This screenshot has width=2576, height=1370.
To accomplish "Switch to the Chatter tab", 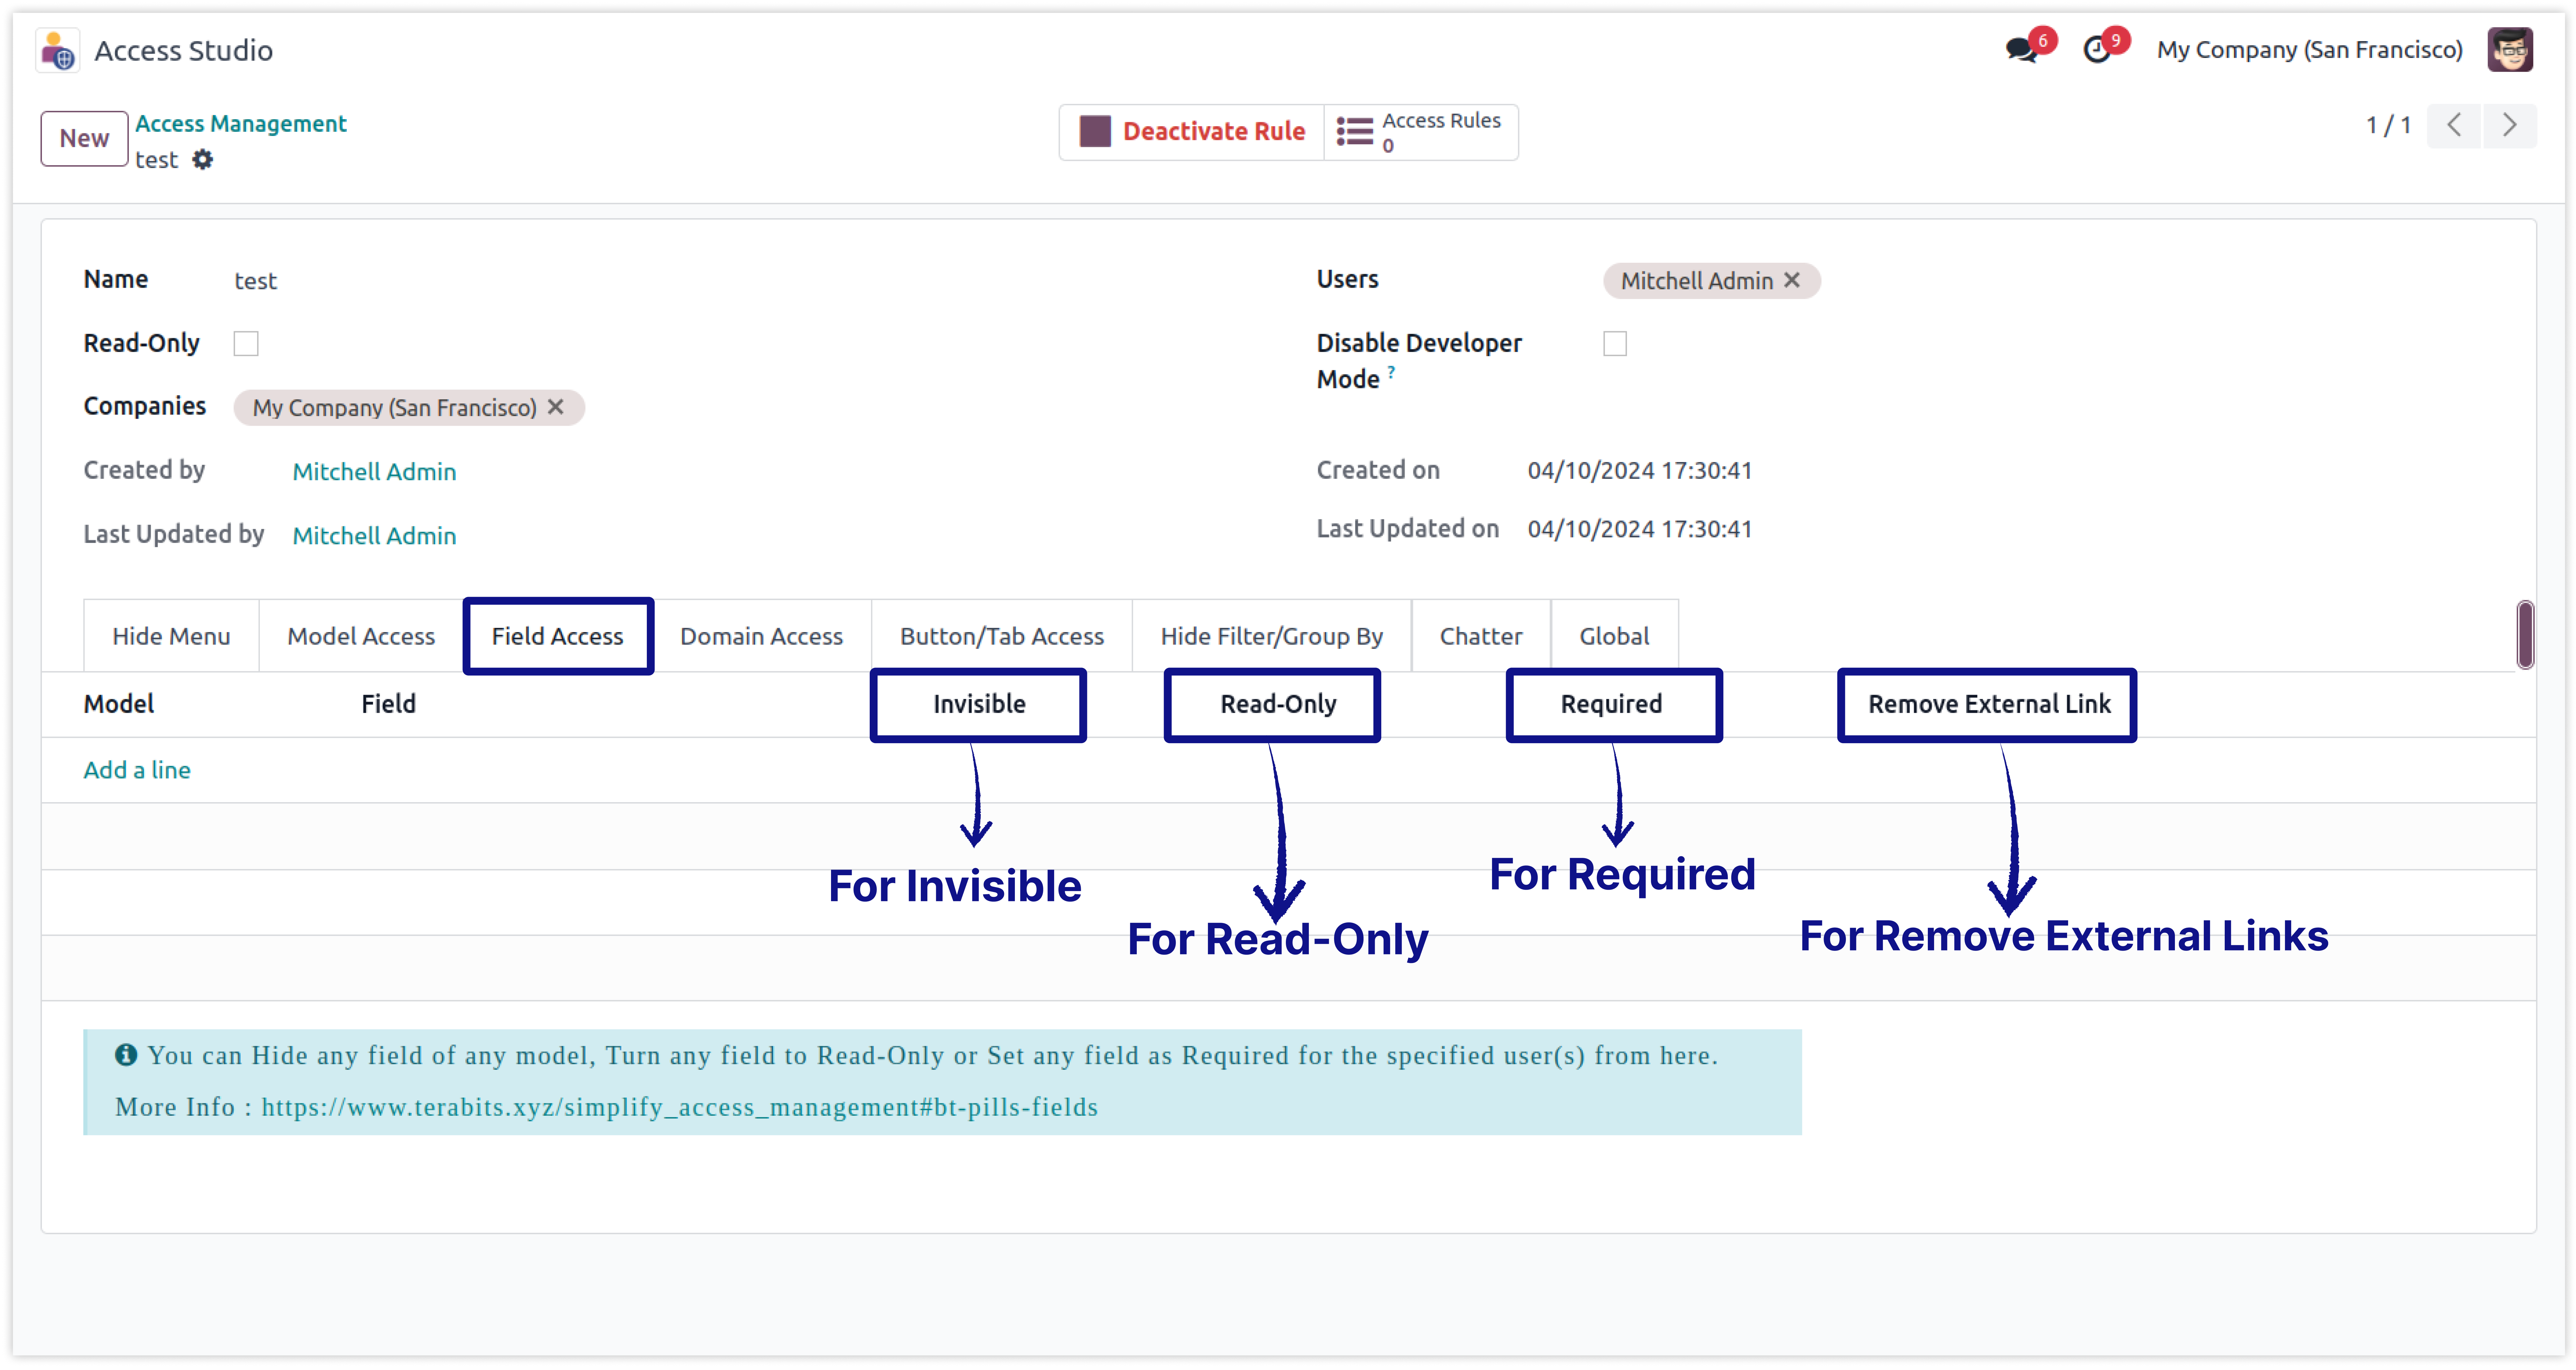I will pos(1481,636).
